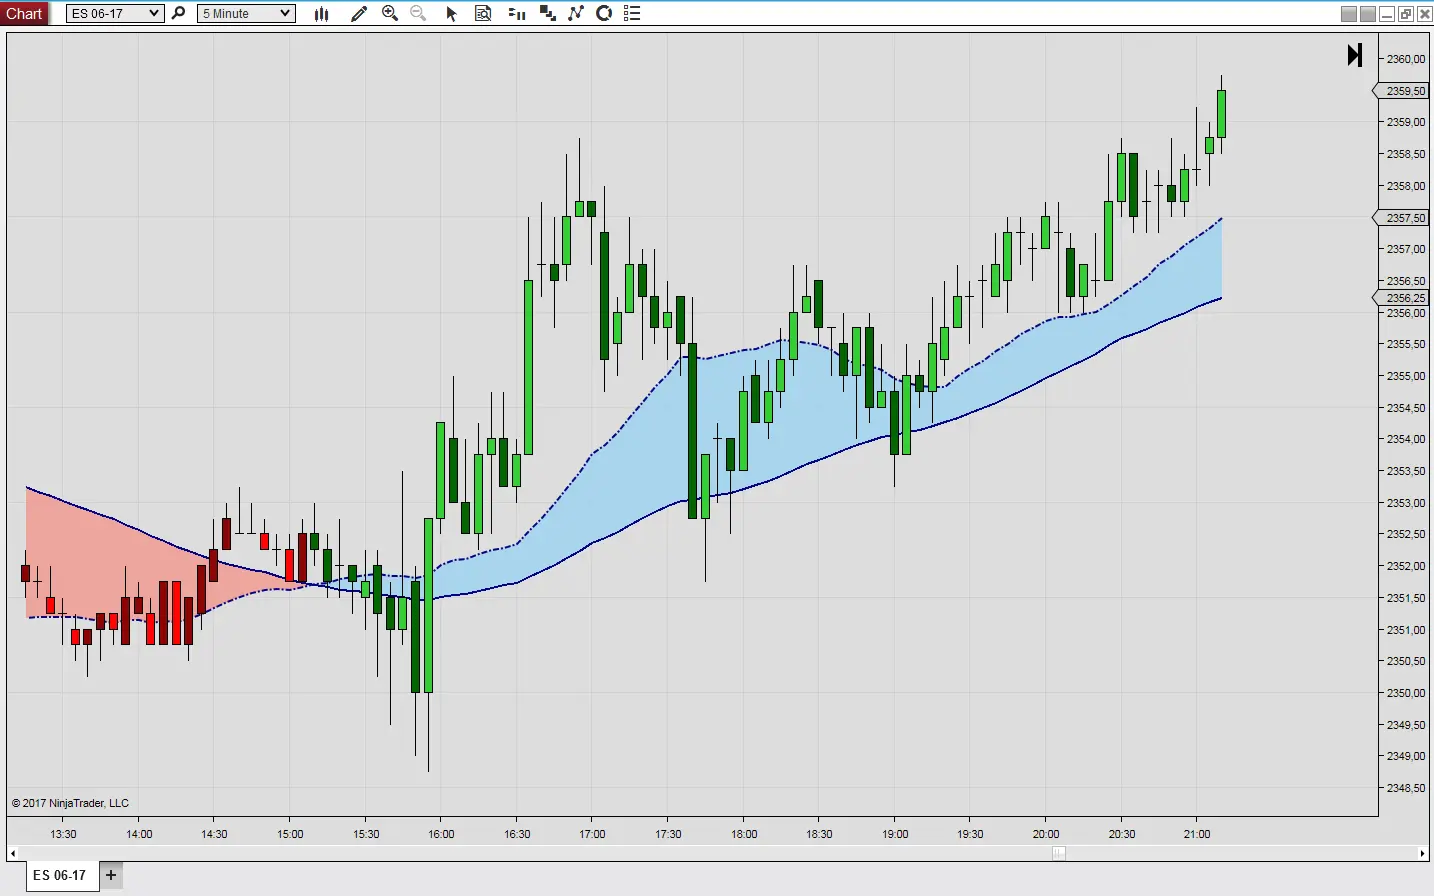Open the chart bar style icon
This screenshot has width=1434, height=896.
[321, 13]
